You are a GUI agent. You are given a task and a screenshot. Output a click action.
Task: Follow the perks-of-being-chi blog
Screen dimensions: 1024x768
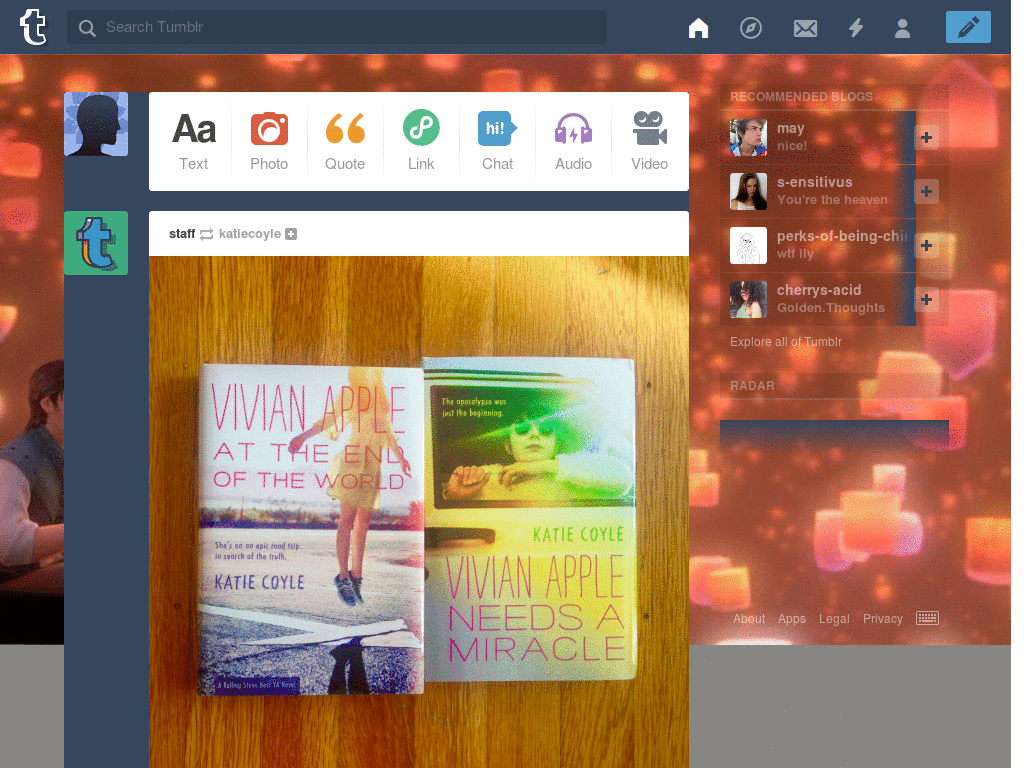coord(926,246)
